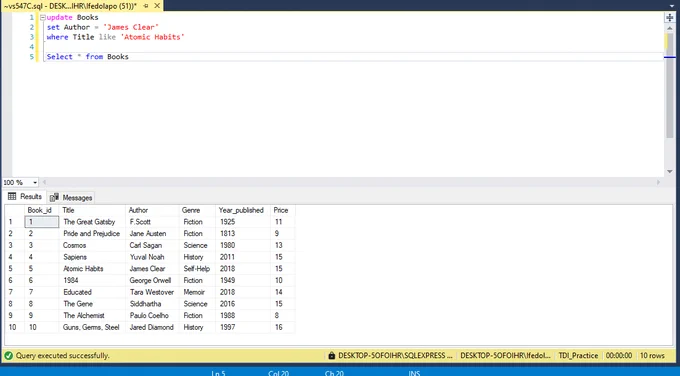
Task: Click the editor vertical scroll down arrow
Action: [670, 172]
